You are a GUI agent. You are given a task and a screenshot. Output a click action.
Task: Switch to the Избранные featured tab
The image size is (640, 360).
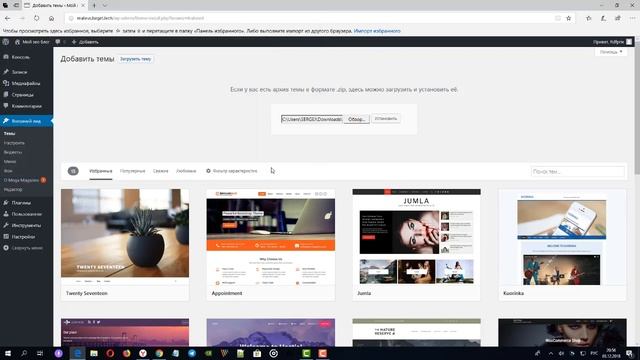coord(101,171)
